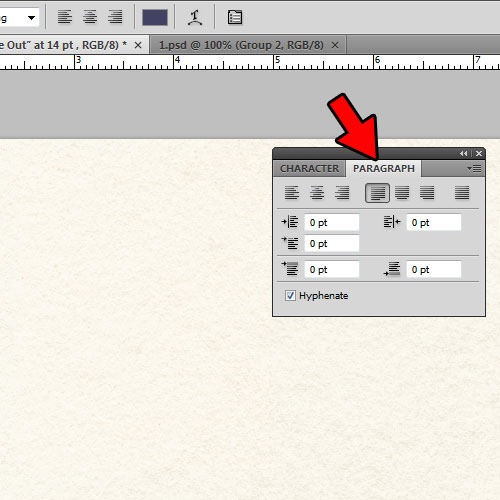
Task: Select Justify Last Right in Paragraph panel
Action: (x=427, y=193)
